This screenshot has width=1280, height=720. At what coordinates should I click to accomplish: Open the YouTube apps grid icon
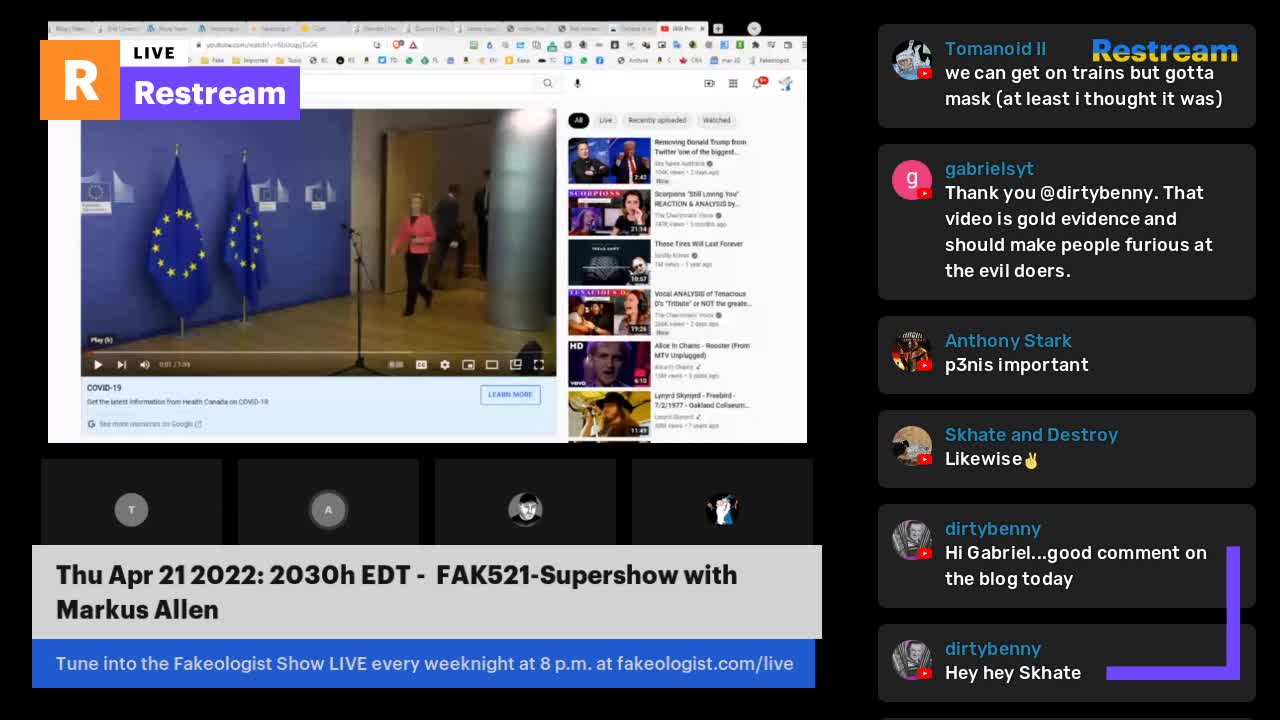click(x=733, y=84)
